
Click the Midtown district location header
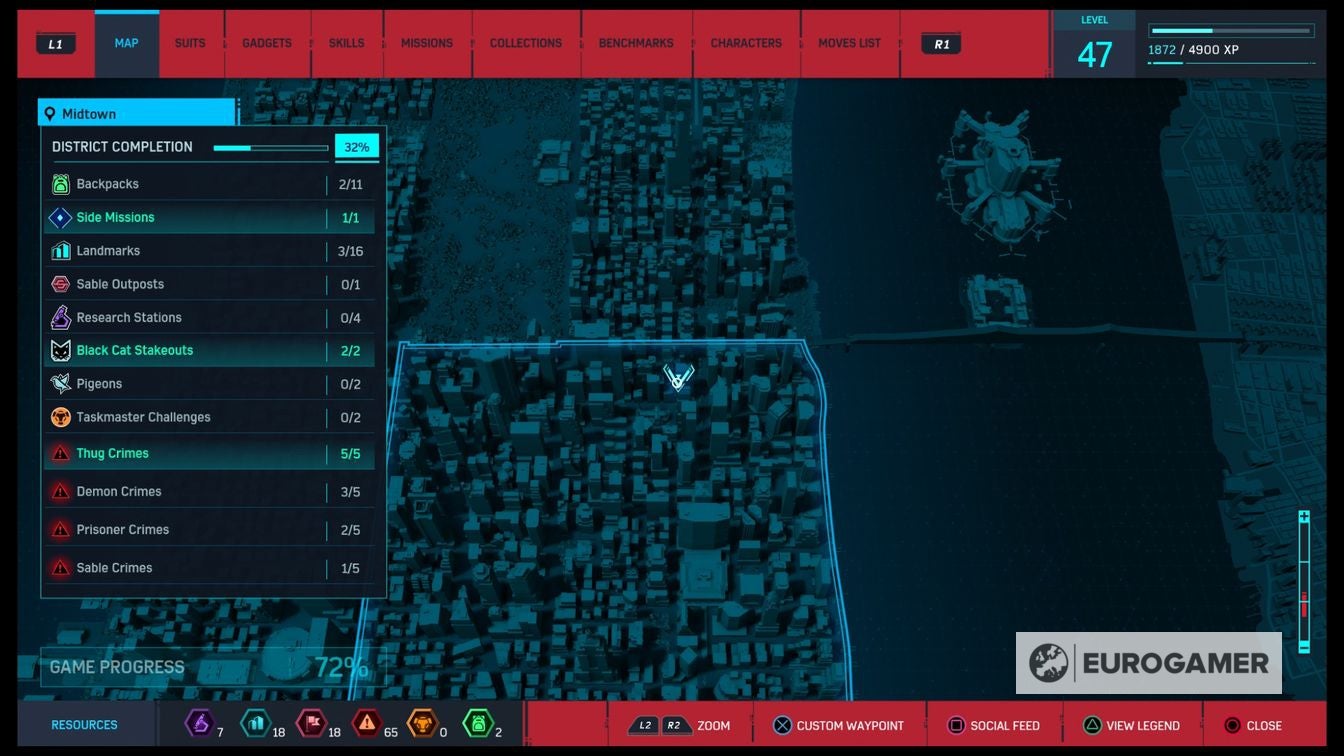[137, 114]
